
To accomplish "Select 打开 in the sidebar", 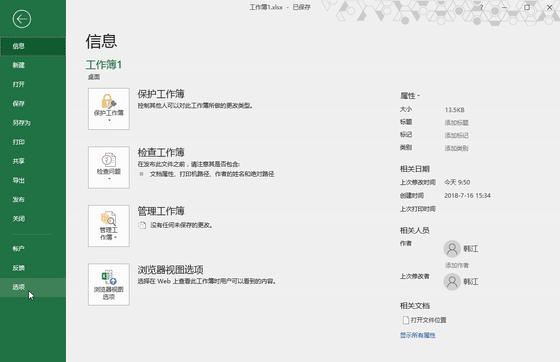I will 33,84.
